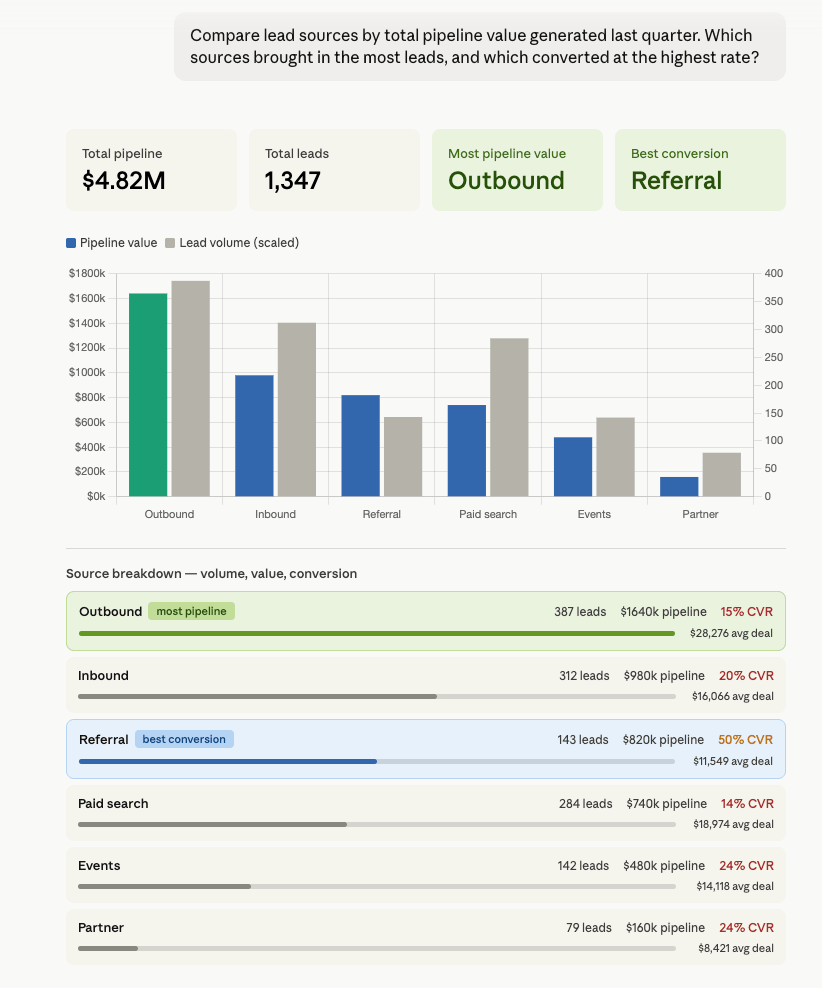Click the blue Referral progress bar

coord(377,761)
